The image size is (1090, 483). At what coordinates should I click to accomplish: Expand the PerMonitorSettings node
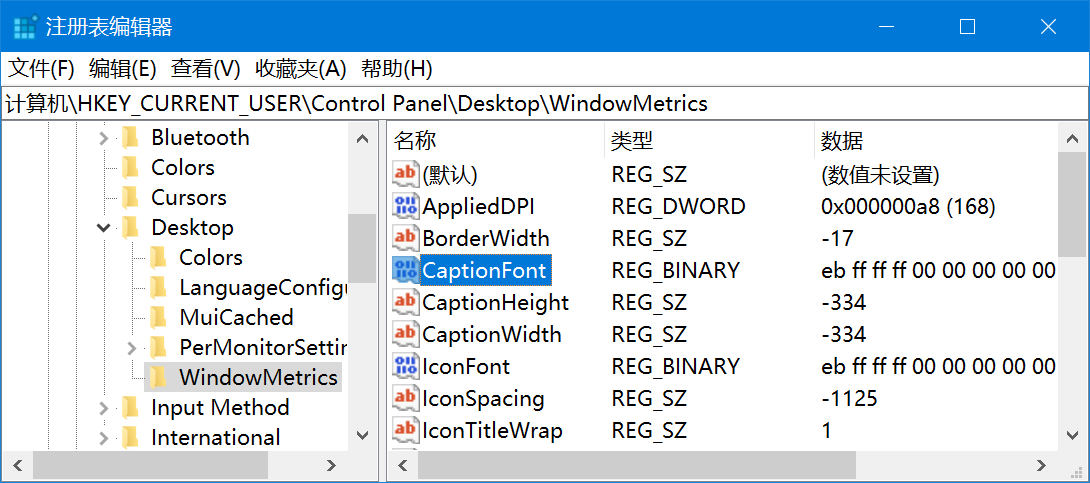(131, 347)
